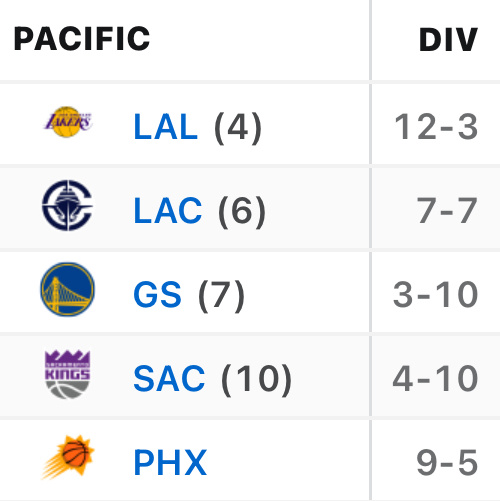Click the Golden State Warriors bridge logo
Screen dimensions: 500x501
point(68,289)
